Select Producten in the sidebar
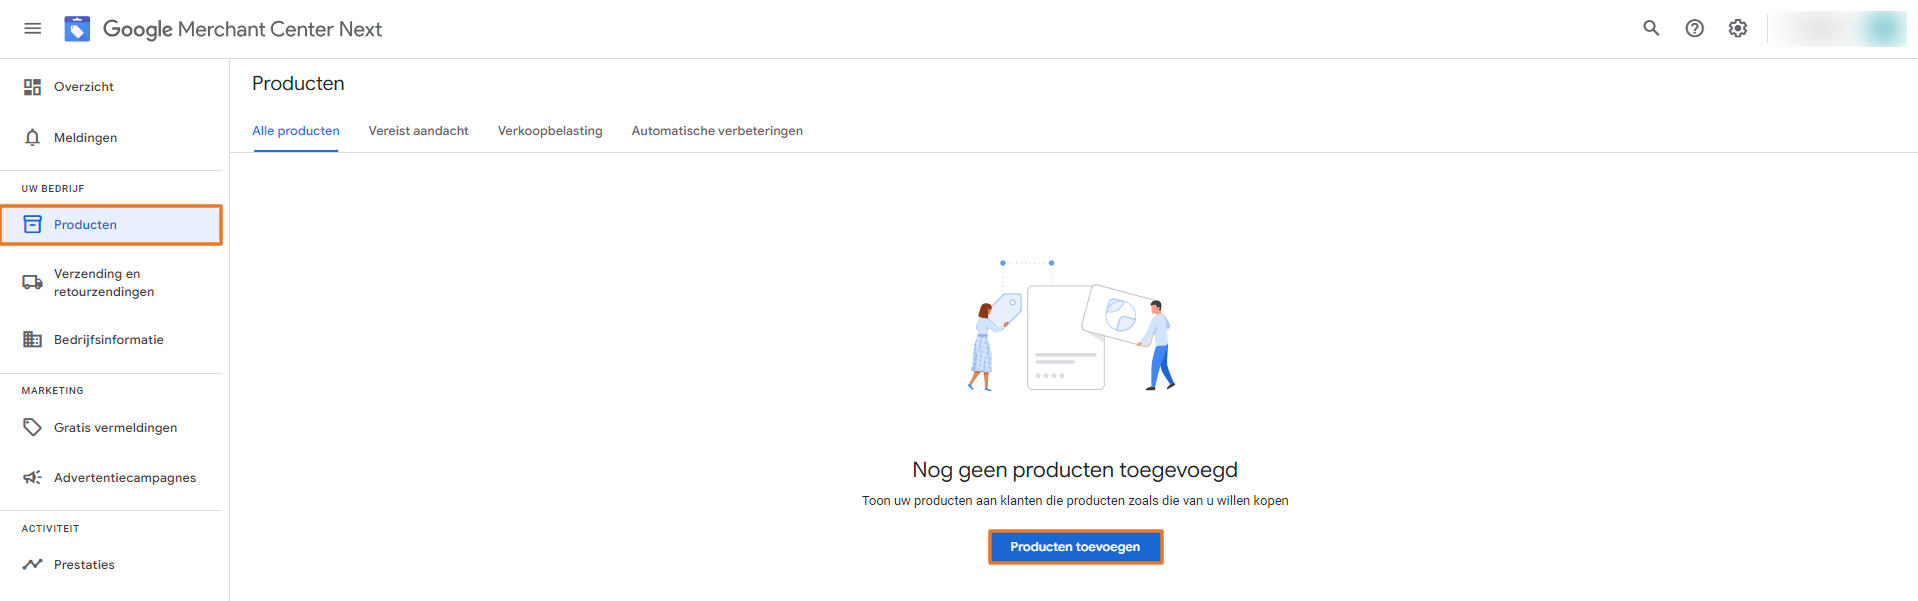Image resolution: width=1918 pixels, height=601 pixels. pyautogui.click(x=111, y=224)
